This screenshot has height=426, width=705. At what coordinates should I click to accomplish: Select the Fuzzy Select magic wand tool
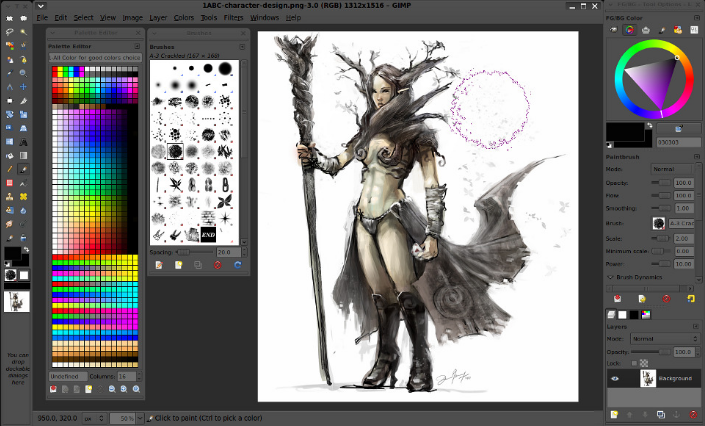tap(23, 32)
